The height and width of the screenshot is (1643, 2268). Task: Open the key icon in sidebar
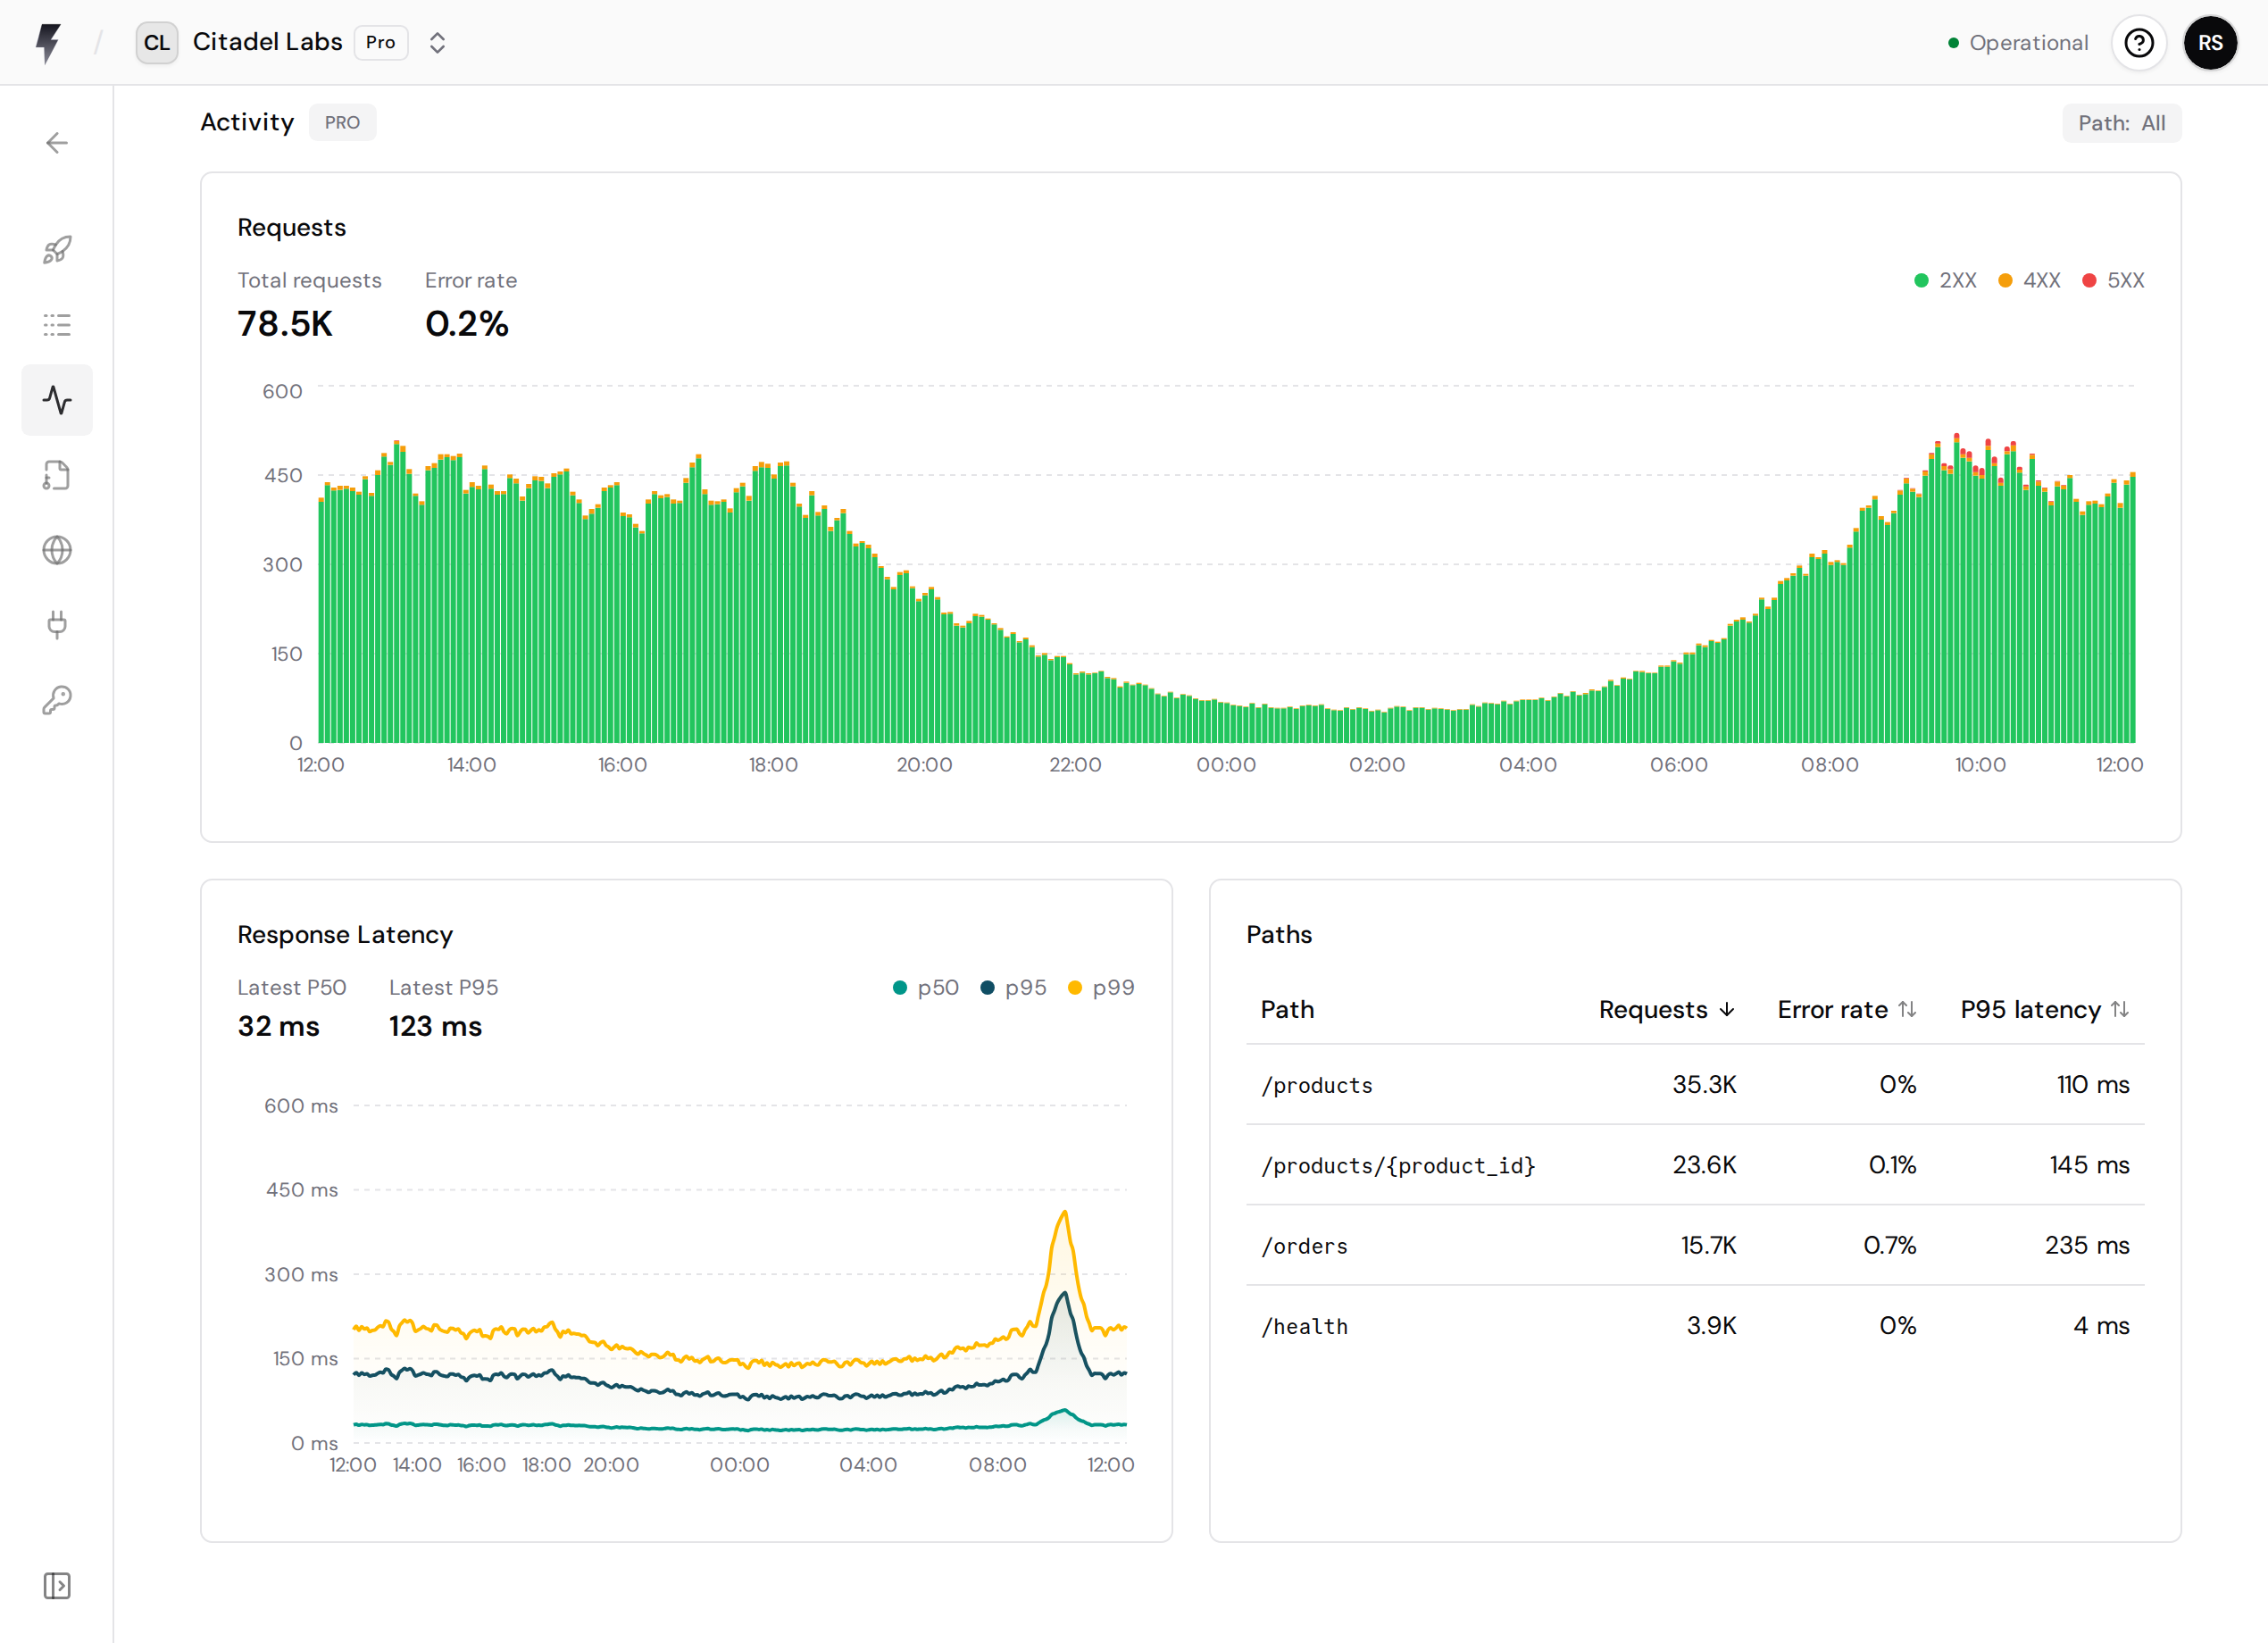pyautogui.click(x=57, y=700)
